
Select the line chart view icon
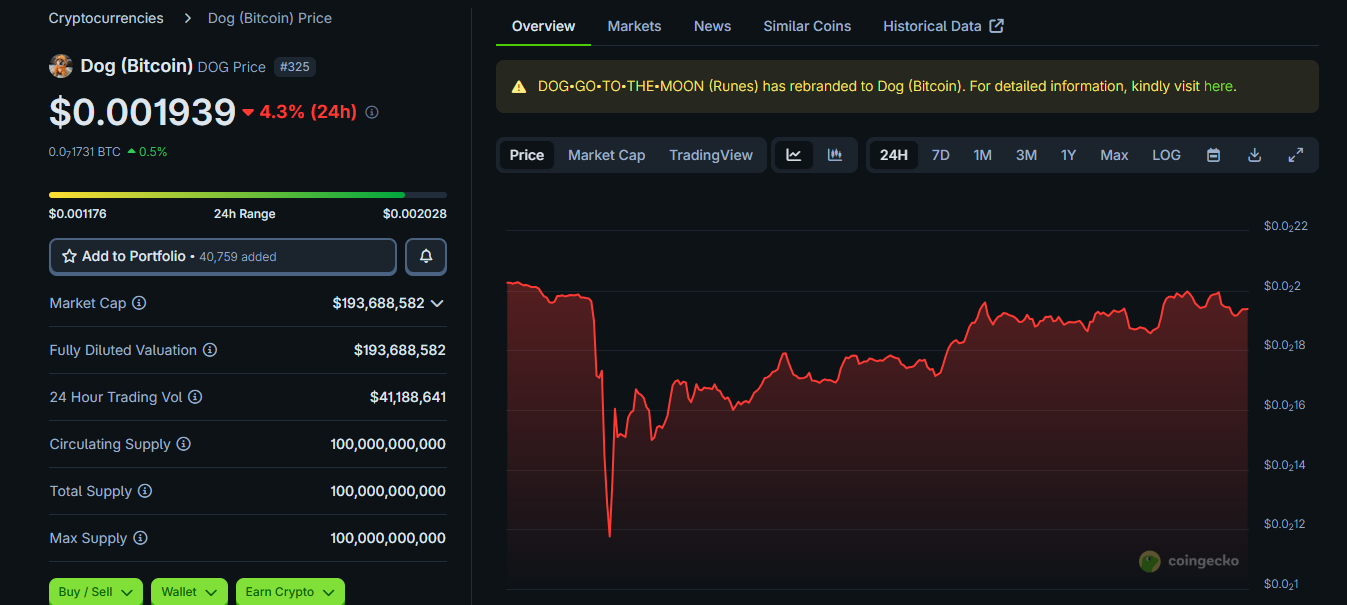pyautogui.click(x=794, y=155)
